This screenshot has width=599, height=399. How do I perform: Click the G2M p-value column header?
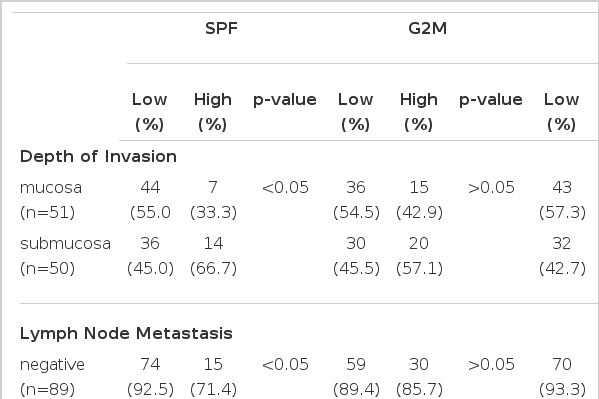pyautogui.click(x=491, y=100)
